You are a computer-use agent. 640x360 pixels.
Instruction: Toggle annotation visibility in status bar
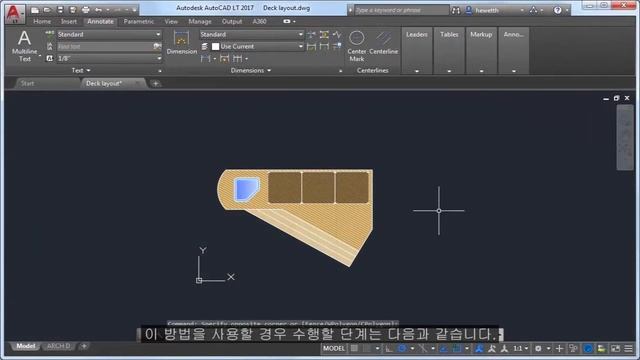pos(479,348)
